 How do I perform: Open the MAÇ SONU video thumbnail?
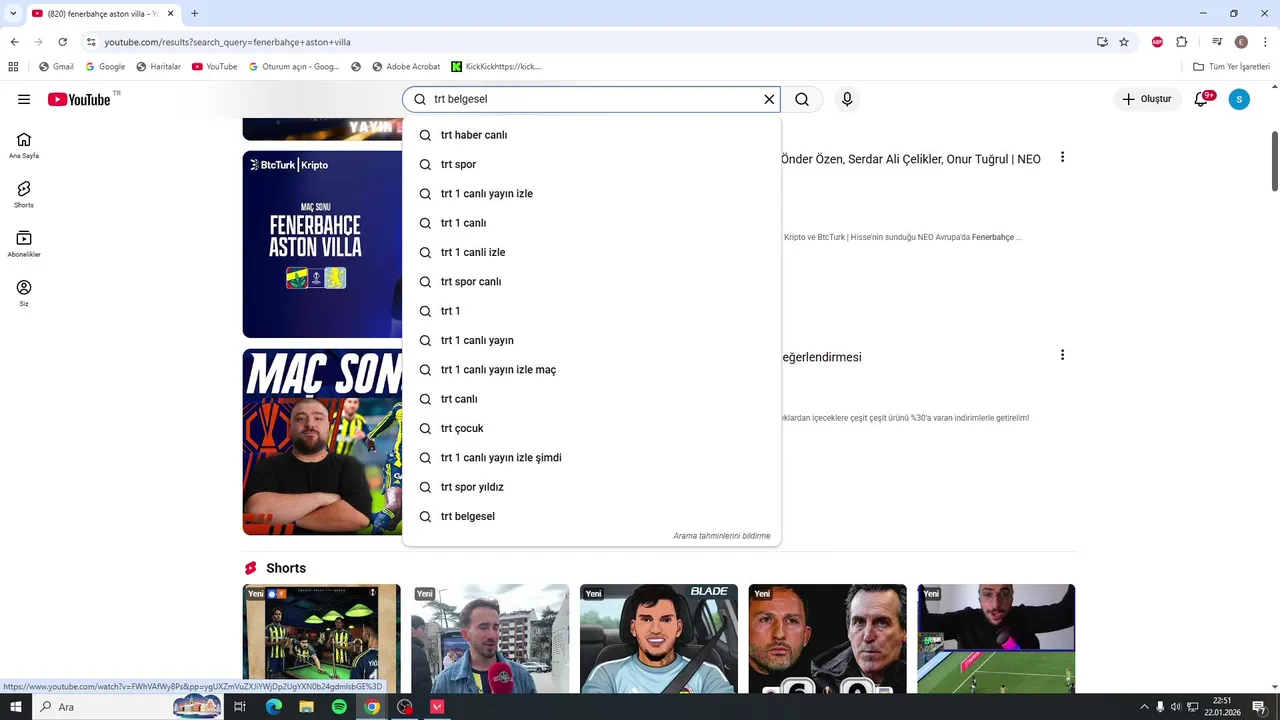[x=322, y=442]
